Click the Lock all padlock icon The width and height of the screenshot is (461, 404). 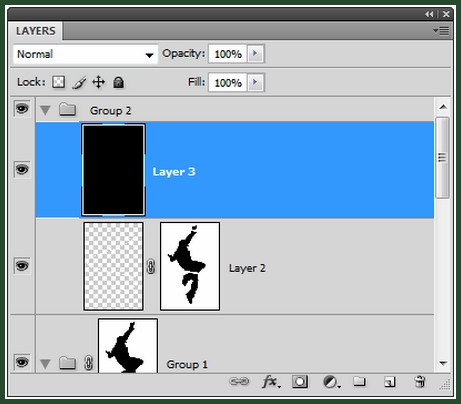[118, 82]
